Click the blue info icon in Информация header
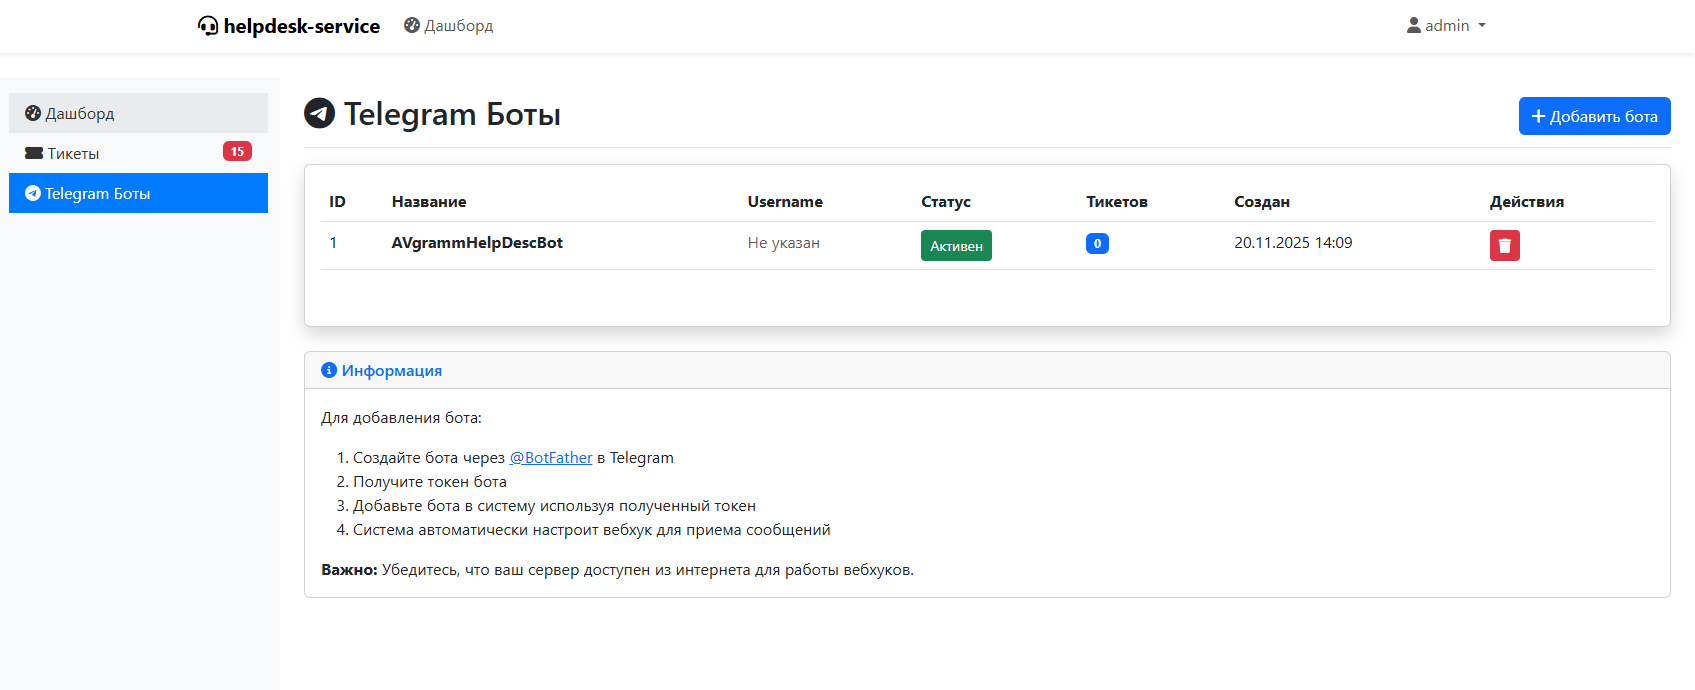The image size is (1695, 690). pyautogui.click(x=329, y=370)
